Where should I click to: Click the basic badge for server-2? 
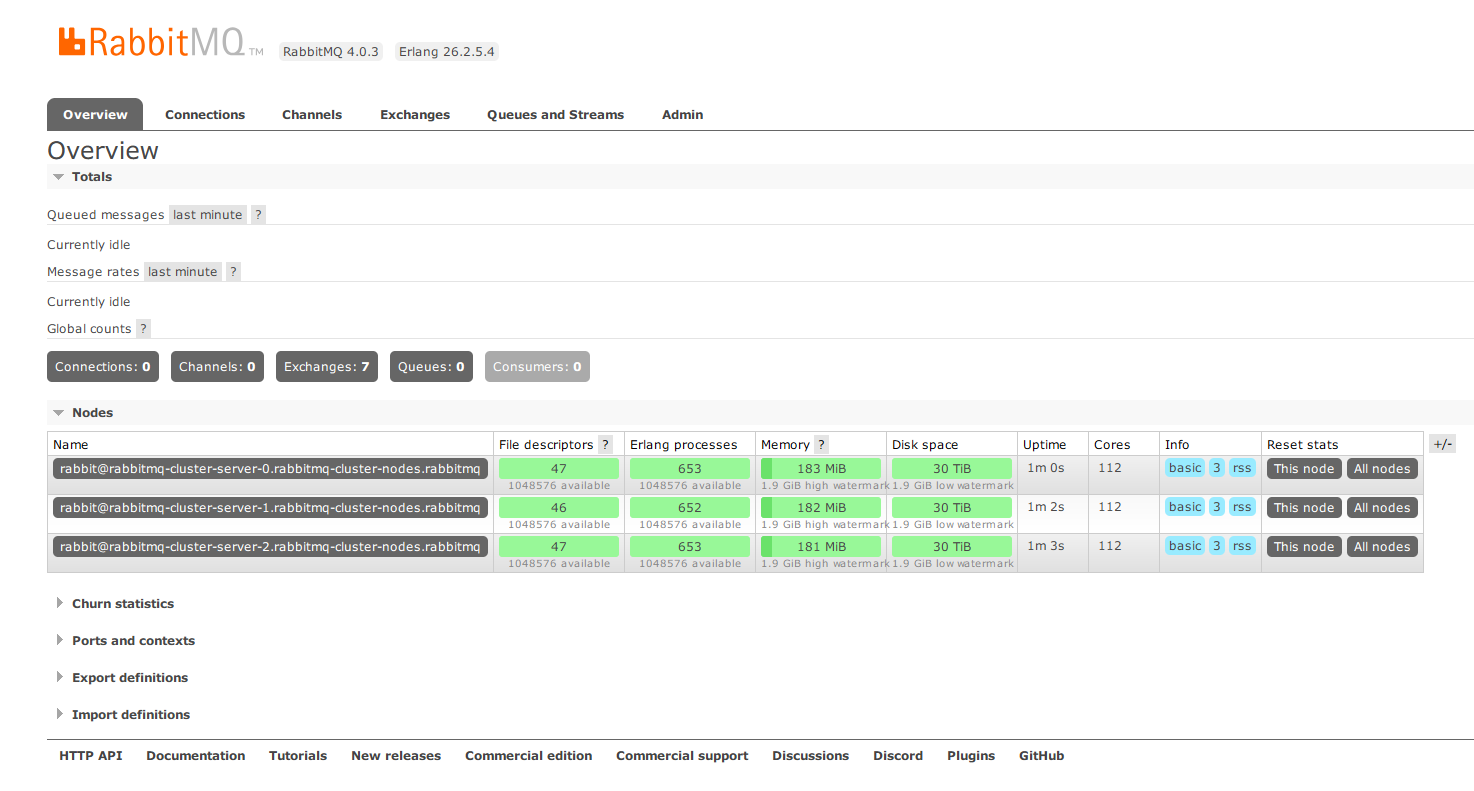[x=1185, y=546]
